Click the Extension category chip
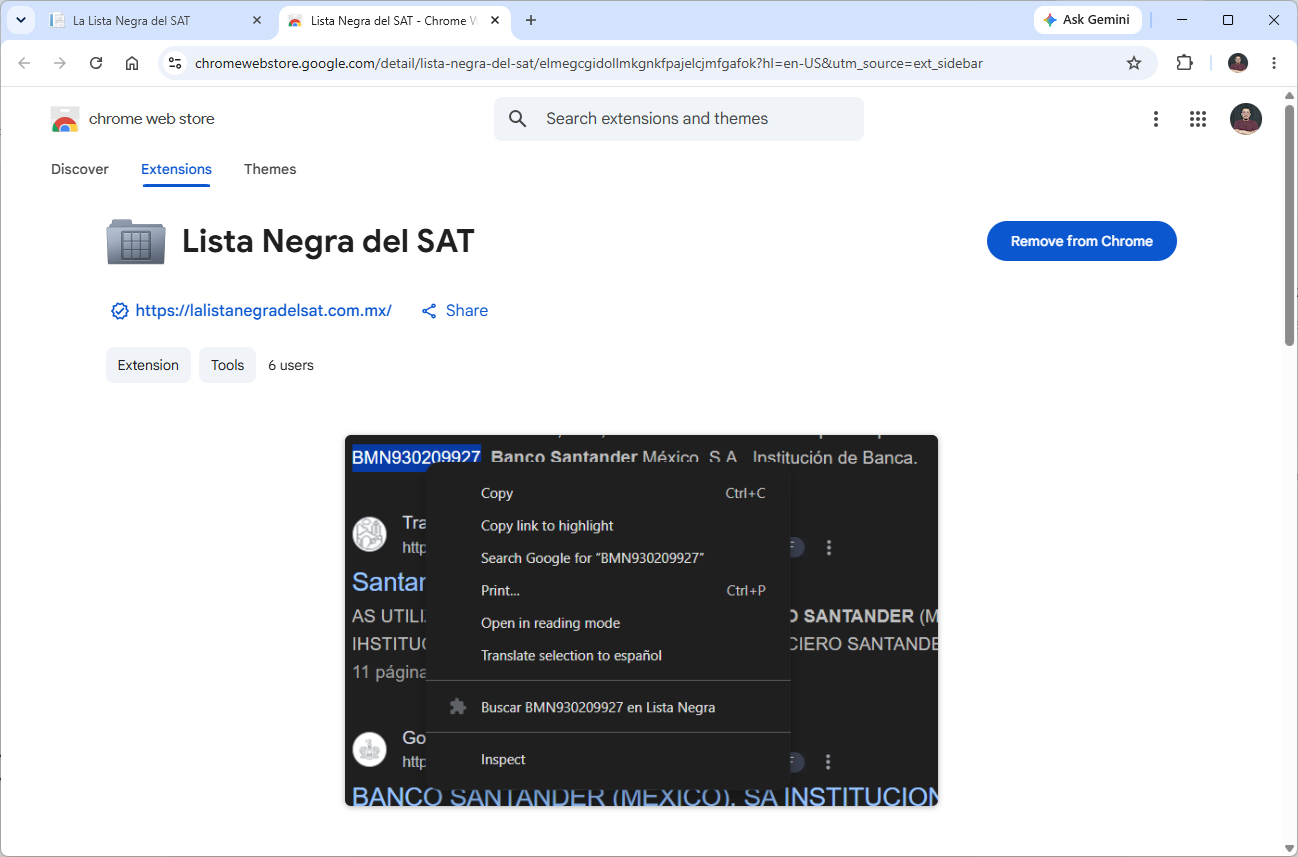This screenshot has height=857, width=1298. [148, 365]
